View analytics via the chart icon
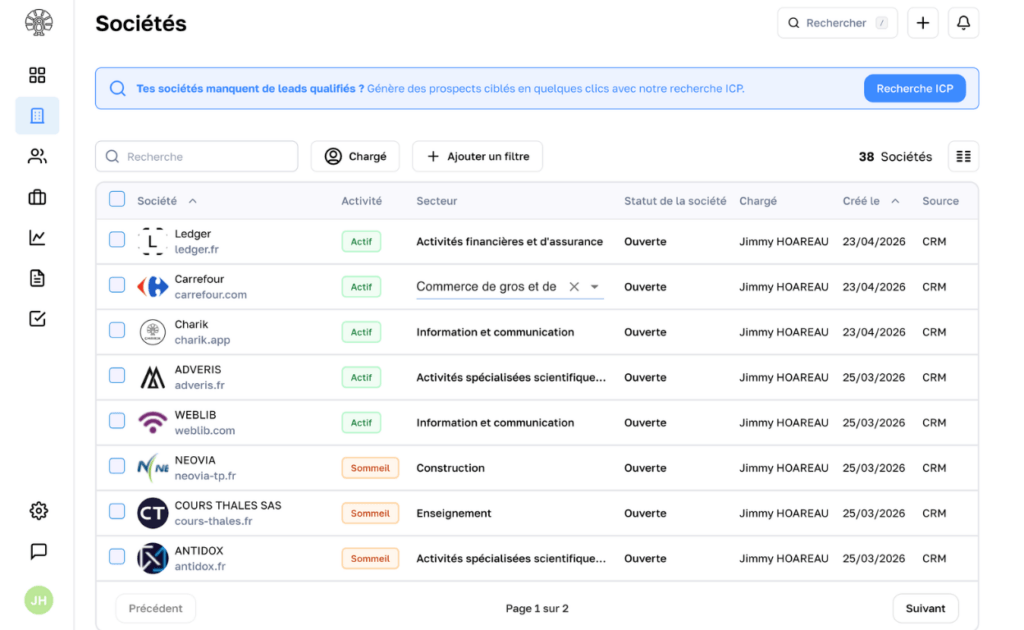This screenshot has height=630, width=1024. click(x=37, y=238)
